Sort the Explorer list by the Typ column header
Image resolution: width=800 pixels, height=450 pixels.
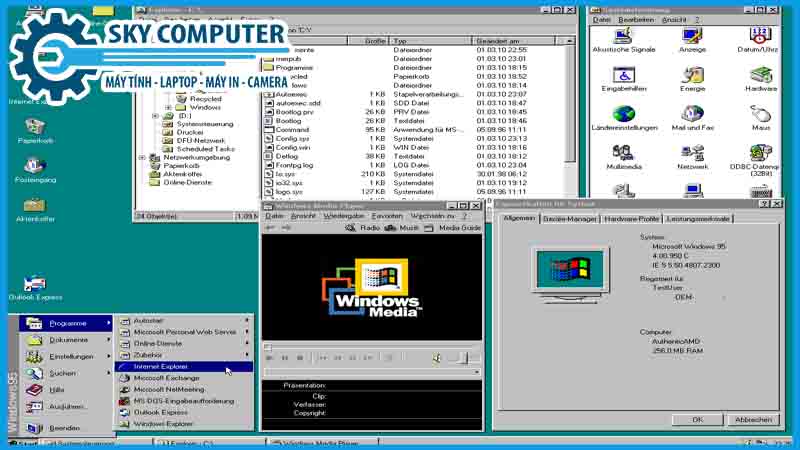(x=430, y=40)
